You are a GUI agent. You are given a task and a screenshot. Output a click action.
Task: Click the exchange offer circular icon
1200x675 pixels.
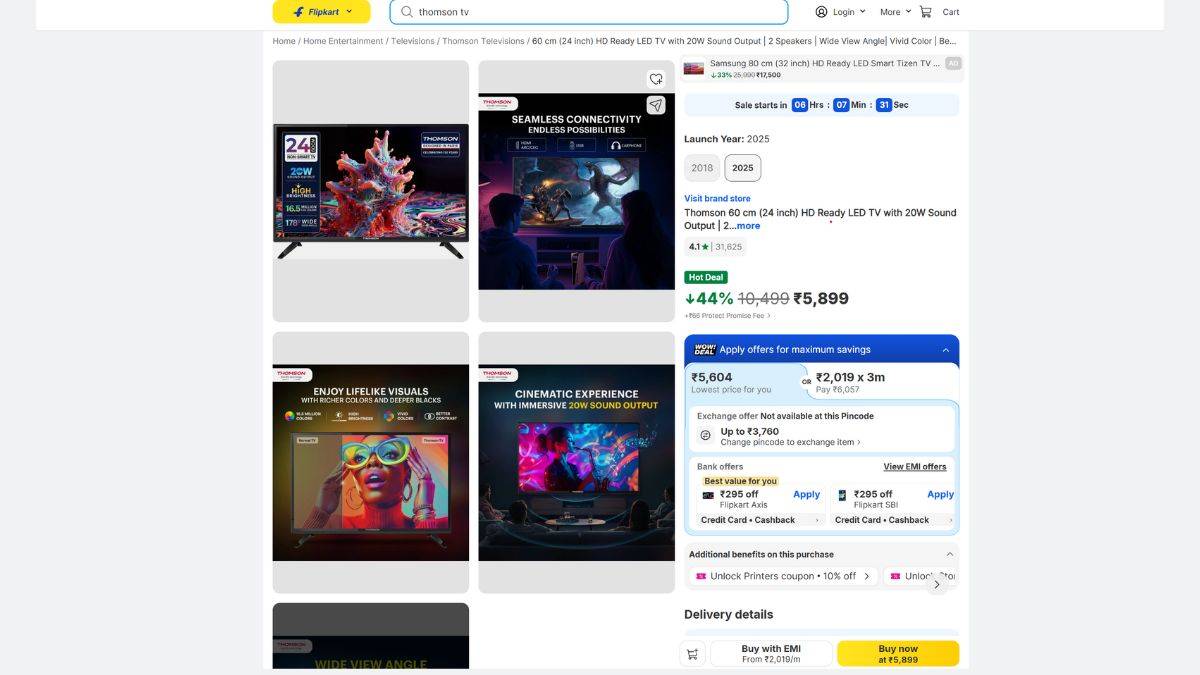705,436
